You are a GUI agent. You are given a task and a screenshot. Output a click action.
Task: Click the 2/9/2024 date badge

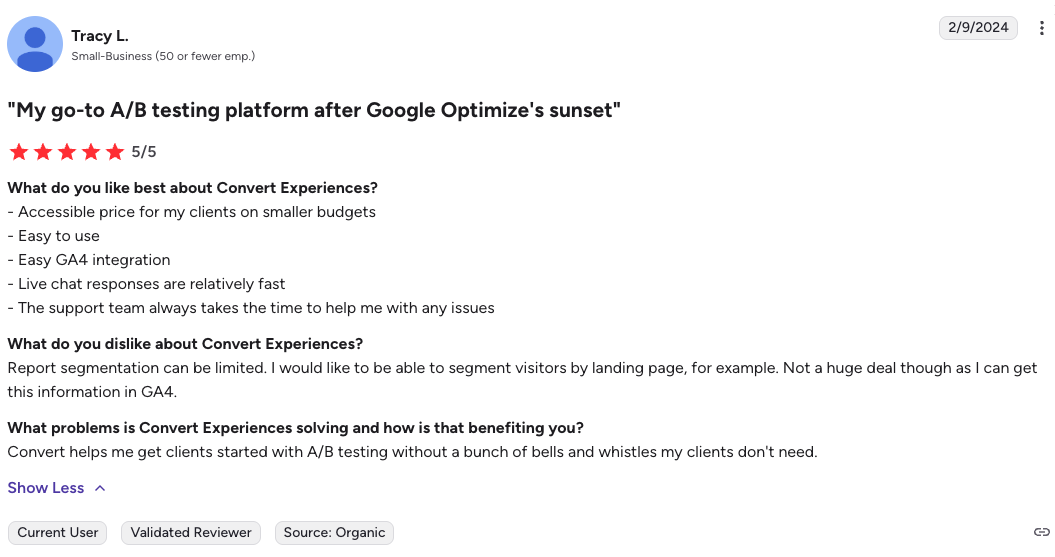pyautogui.click(x=978, y=28)
